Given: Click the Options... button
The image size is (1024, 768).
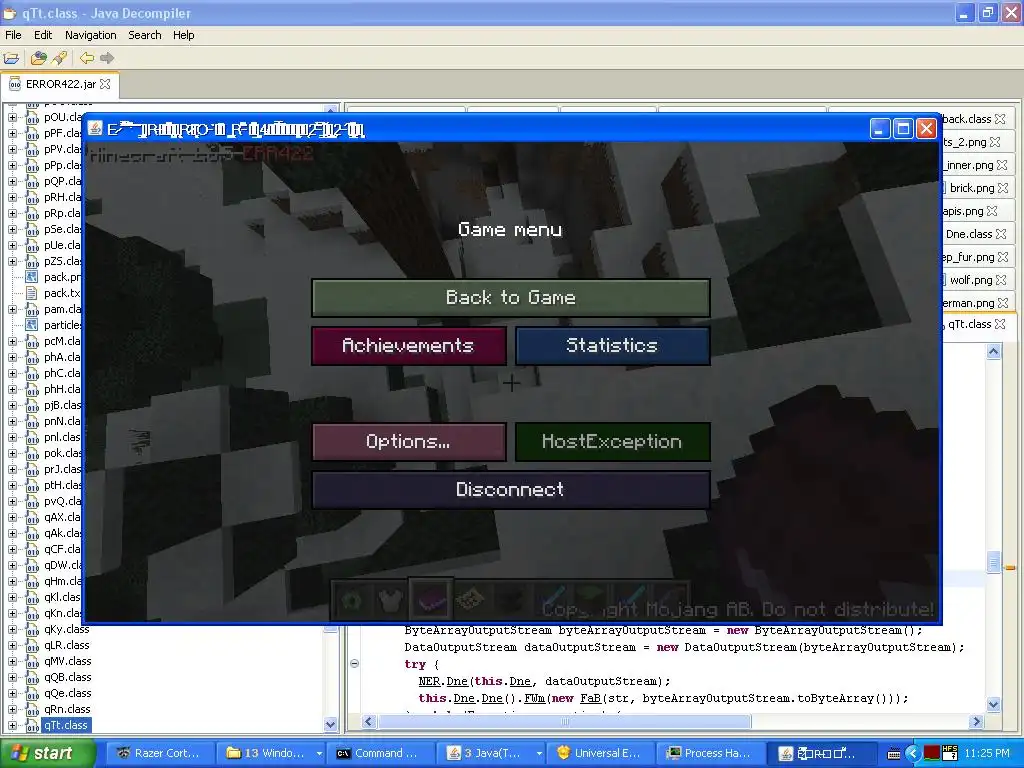Looking at the screenshot, I should (409, 441).
